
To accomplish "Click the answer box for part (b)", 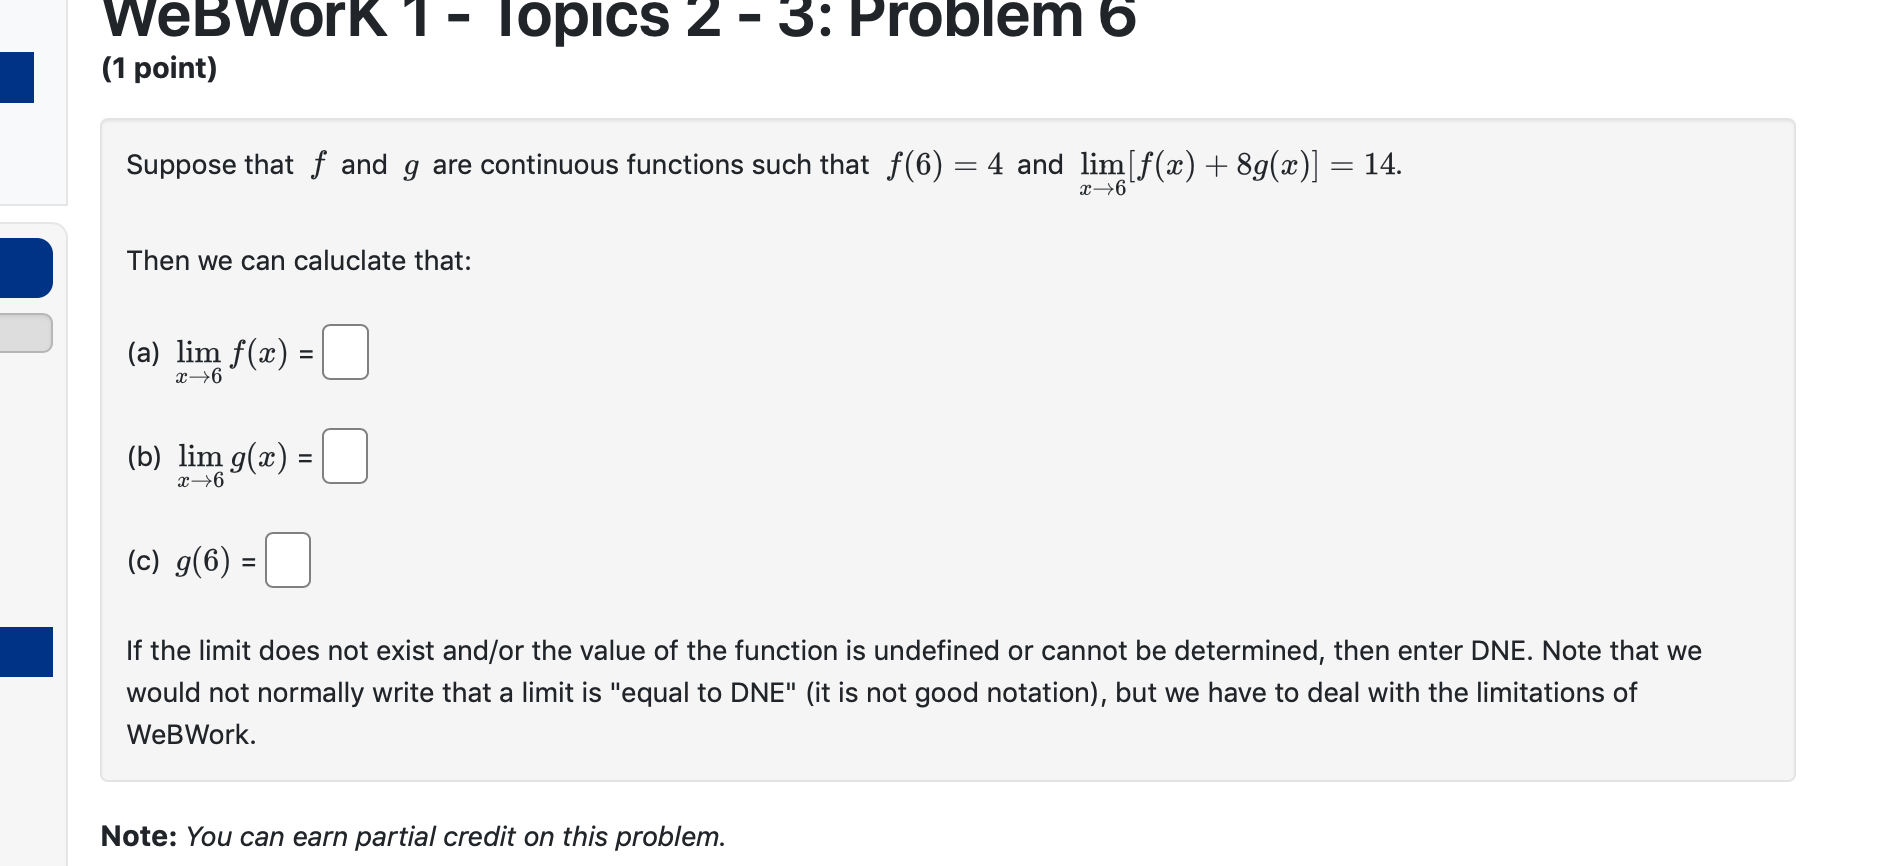I will point(344,455).
